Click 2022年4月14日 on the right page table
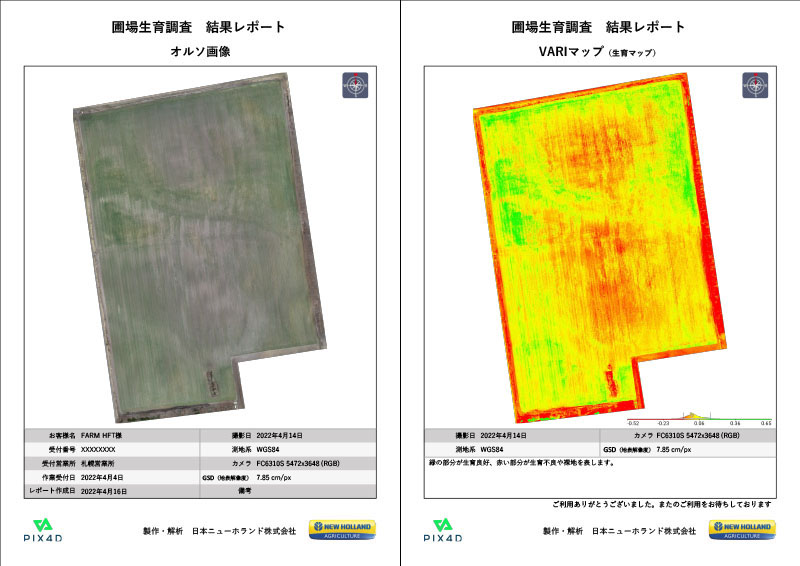 point(504,436)
